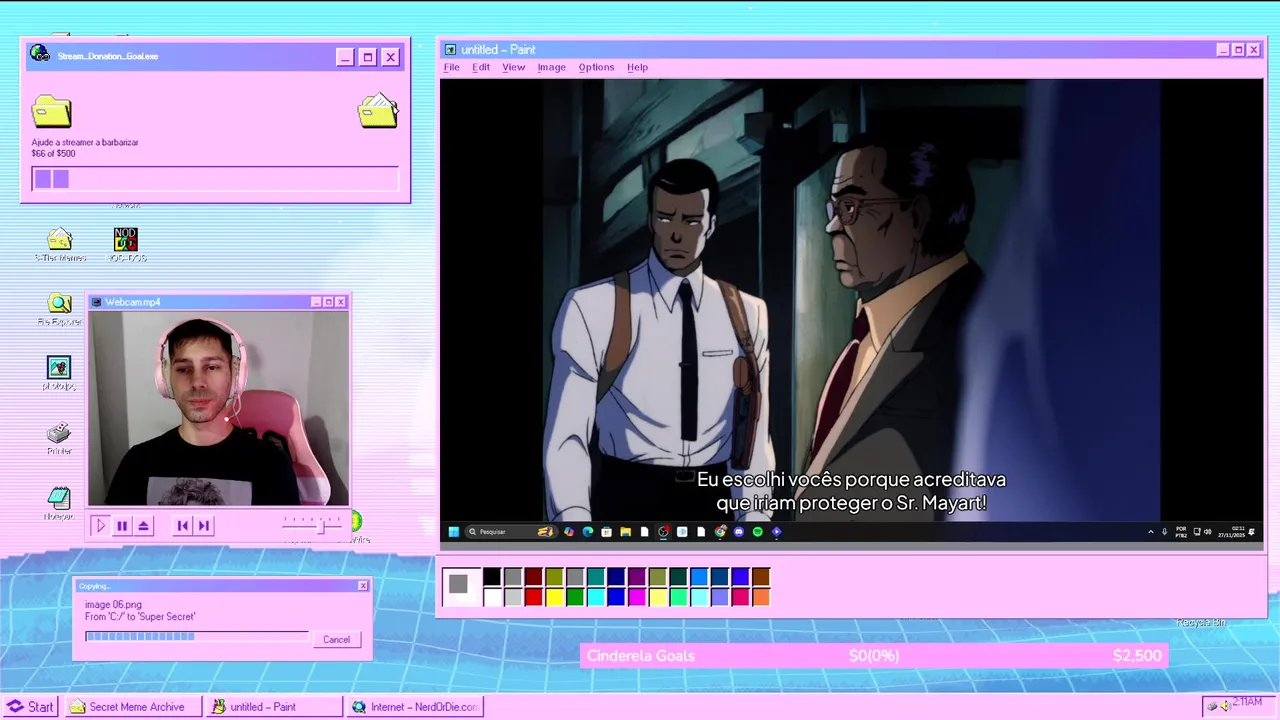Open the Edit menu in Paint
Image resolution: width=1280 pixels, height=720 pixels.
point(481,67)
